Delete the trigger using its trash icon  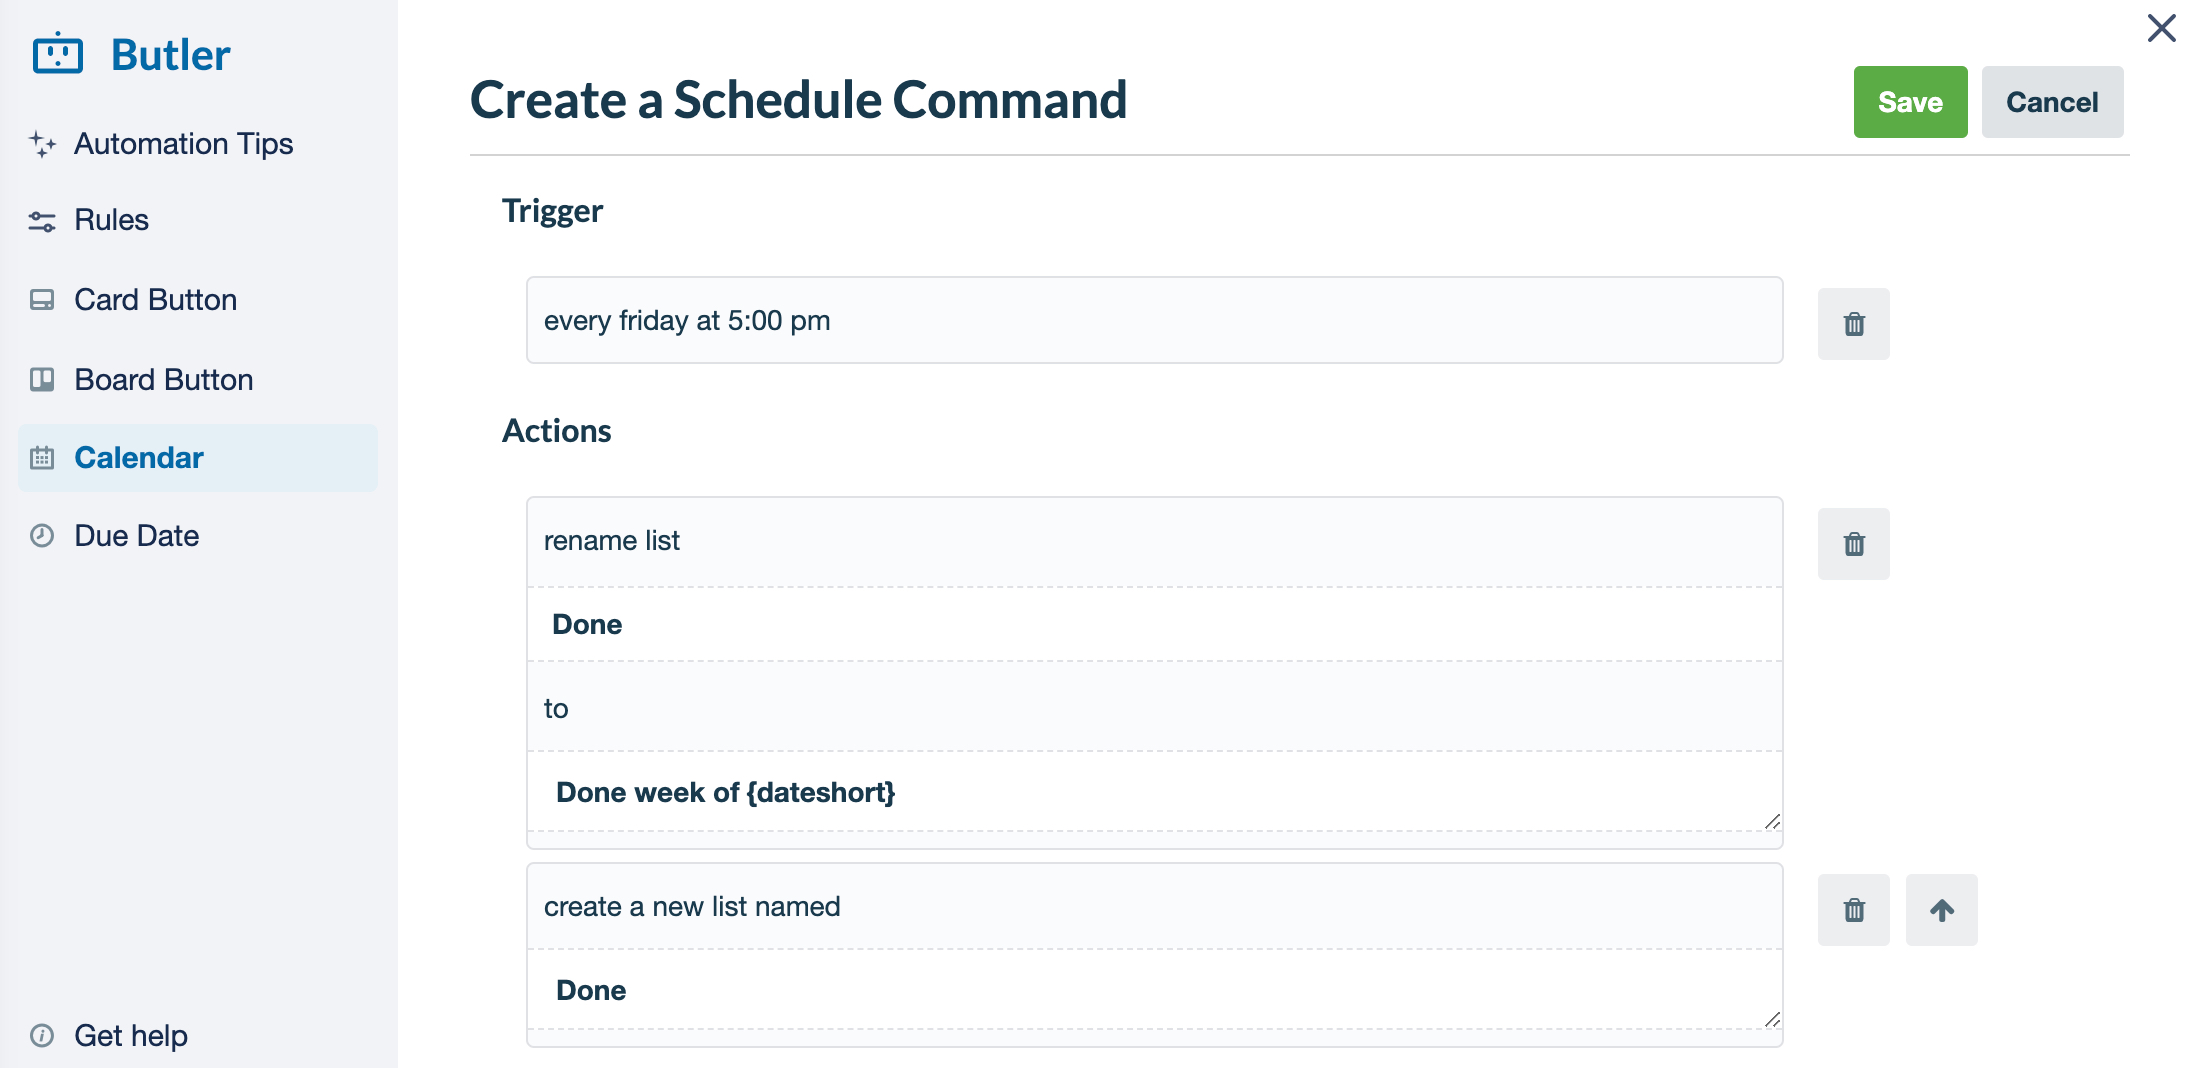click(1853, 323)
